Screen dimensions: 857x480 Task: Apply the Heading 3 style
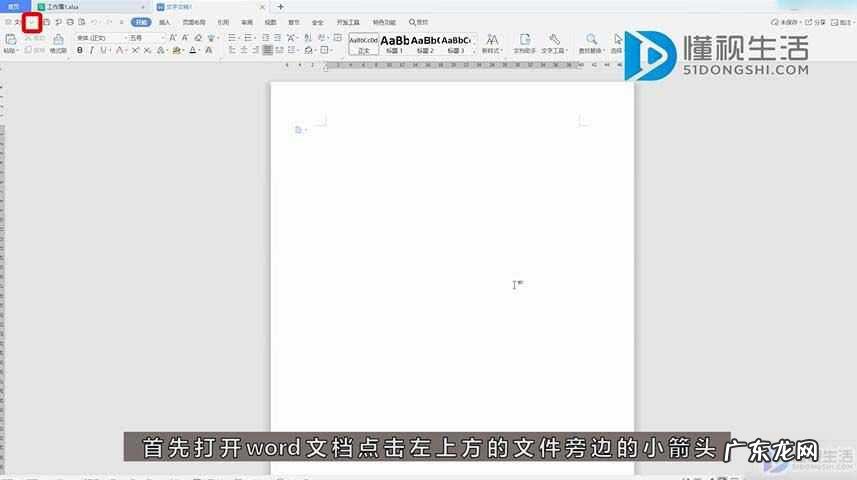pos(456,44)
